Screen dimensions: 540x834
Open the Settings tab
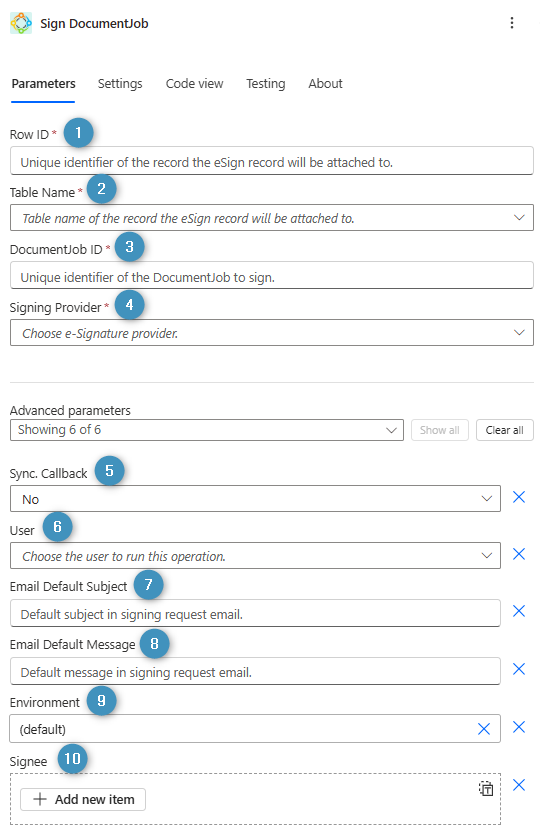click(120, 84)
